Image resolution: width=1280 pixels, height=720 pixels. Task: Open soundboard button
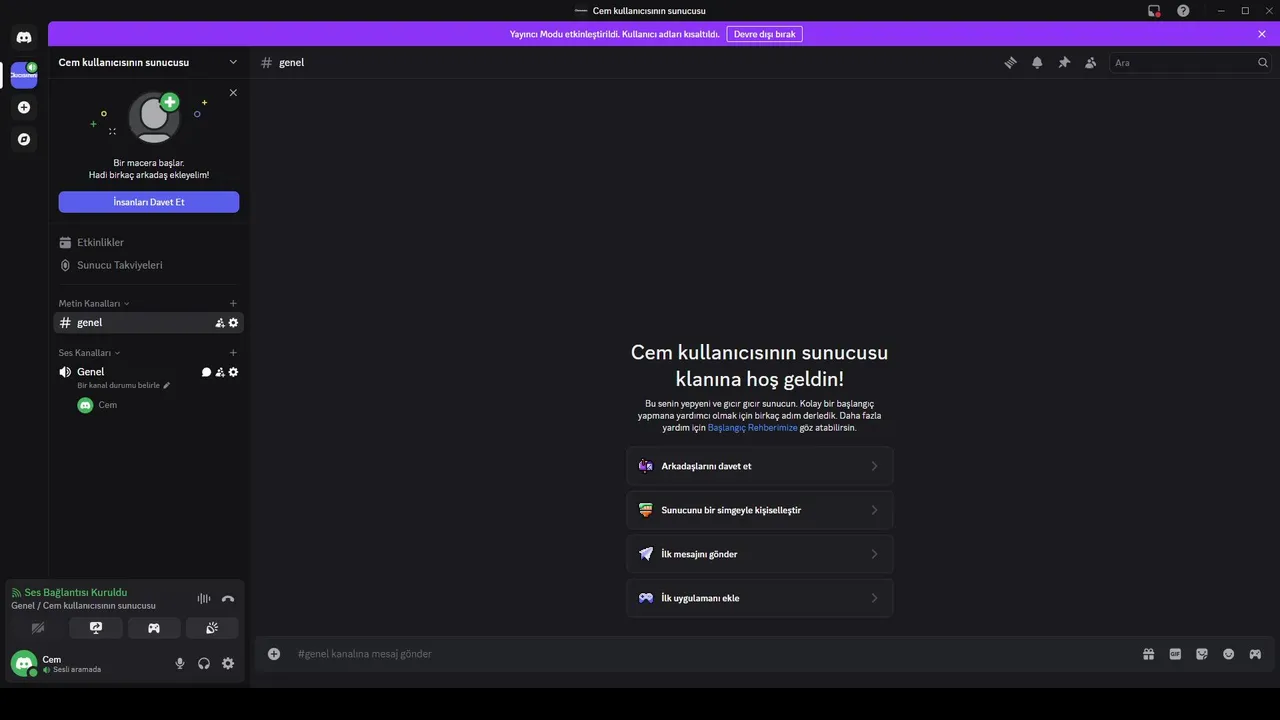tap(212, 628)
